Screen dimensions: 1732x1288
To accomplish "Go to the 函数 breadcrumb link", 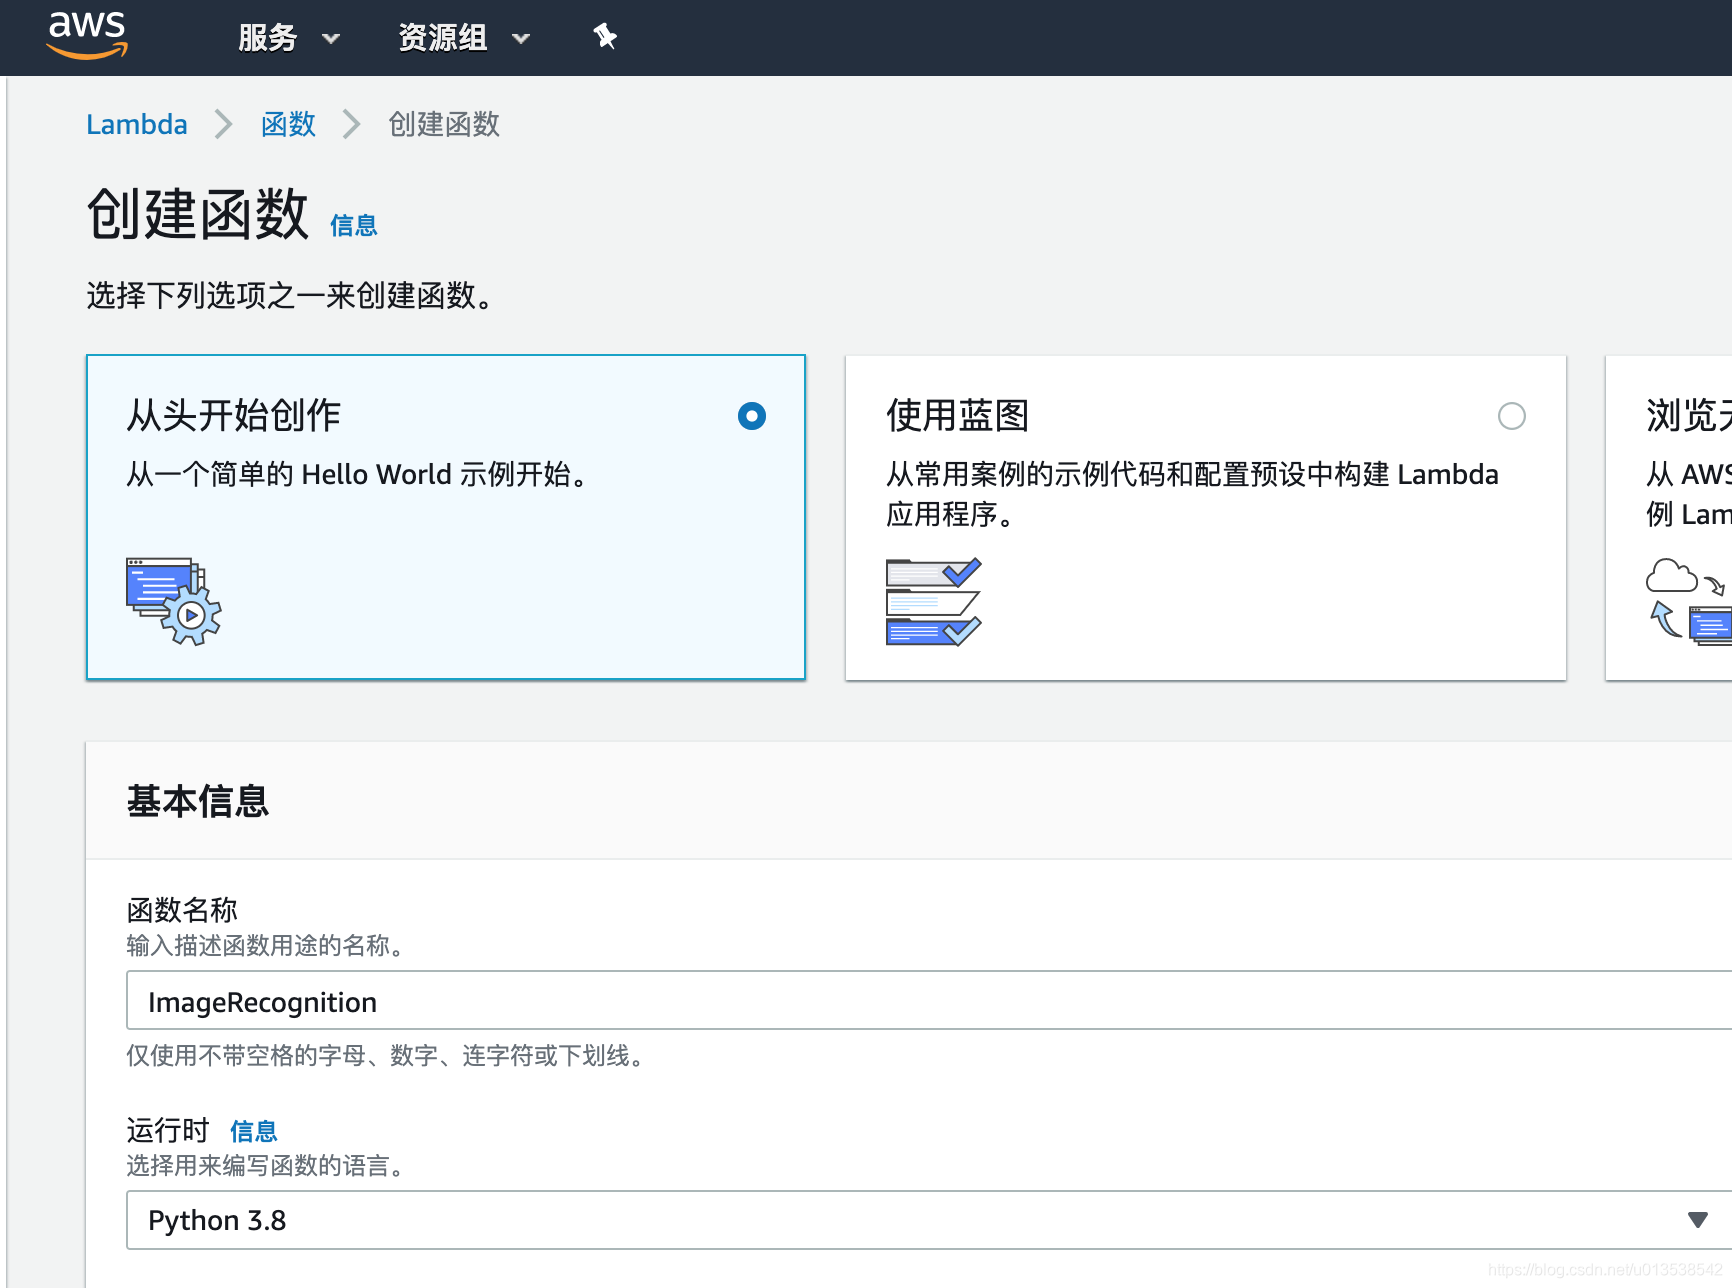I will [x=288, y=124].
